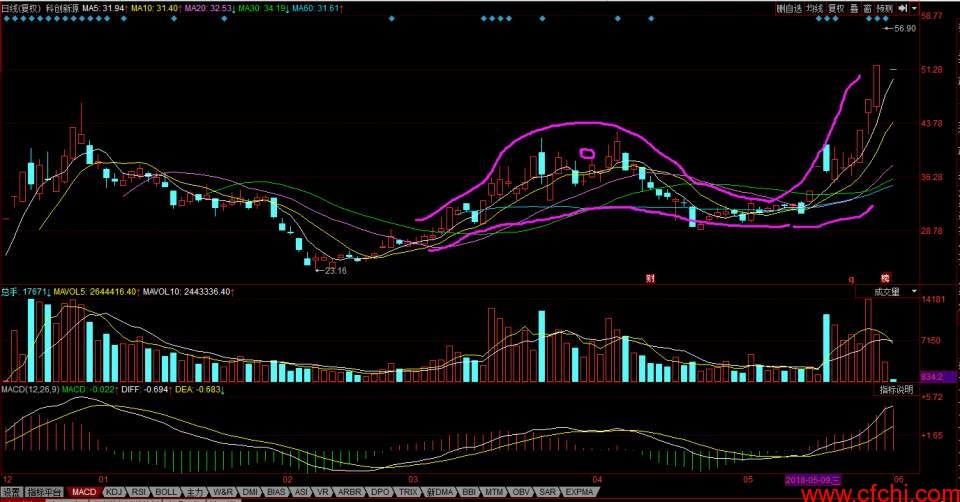
Task: Click the 56.90 high price annotation
Action: point(905,28)
